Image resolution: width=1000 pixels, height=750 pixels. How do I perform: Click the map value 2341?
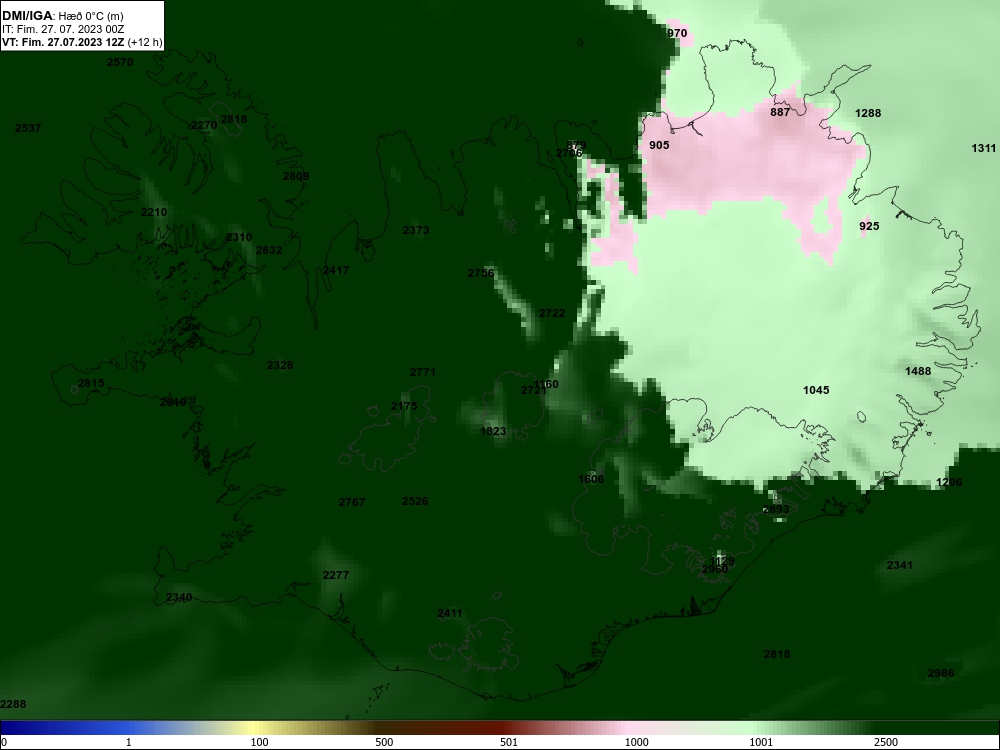click(x=900, y=565)
